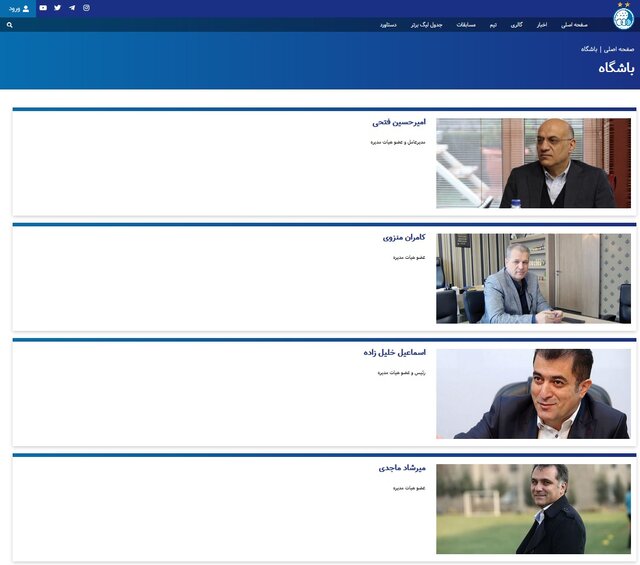The height and width of the screenshot is (565, 640).
Task: Open the Telegram channel icon
Action: pos(72,8)
